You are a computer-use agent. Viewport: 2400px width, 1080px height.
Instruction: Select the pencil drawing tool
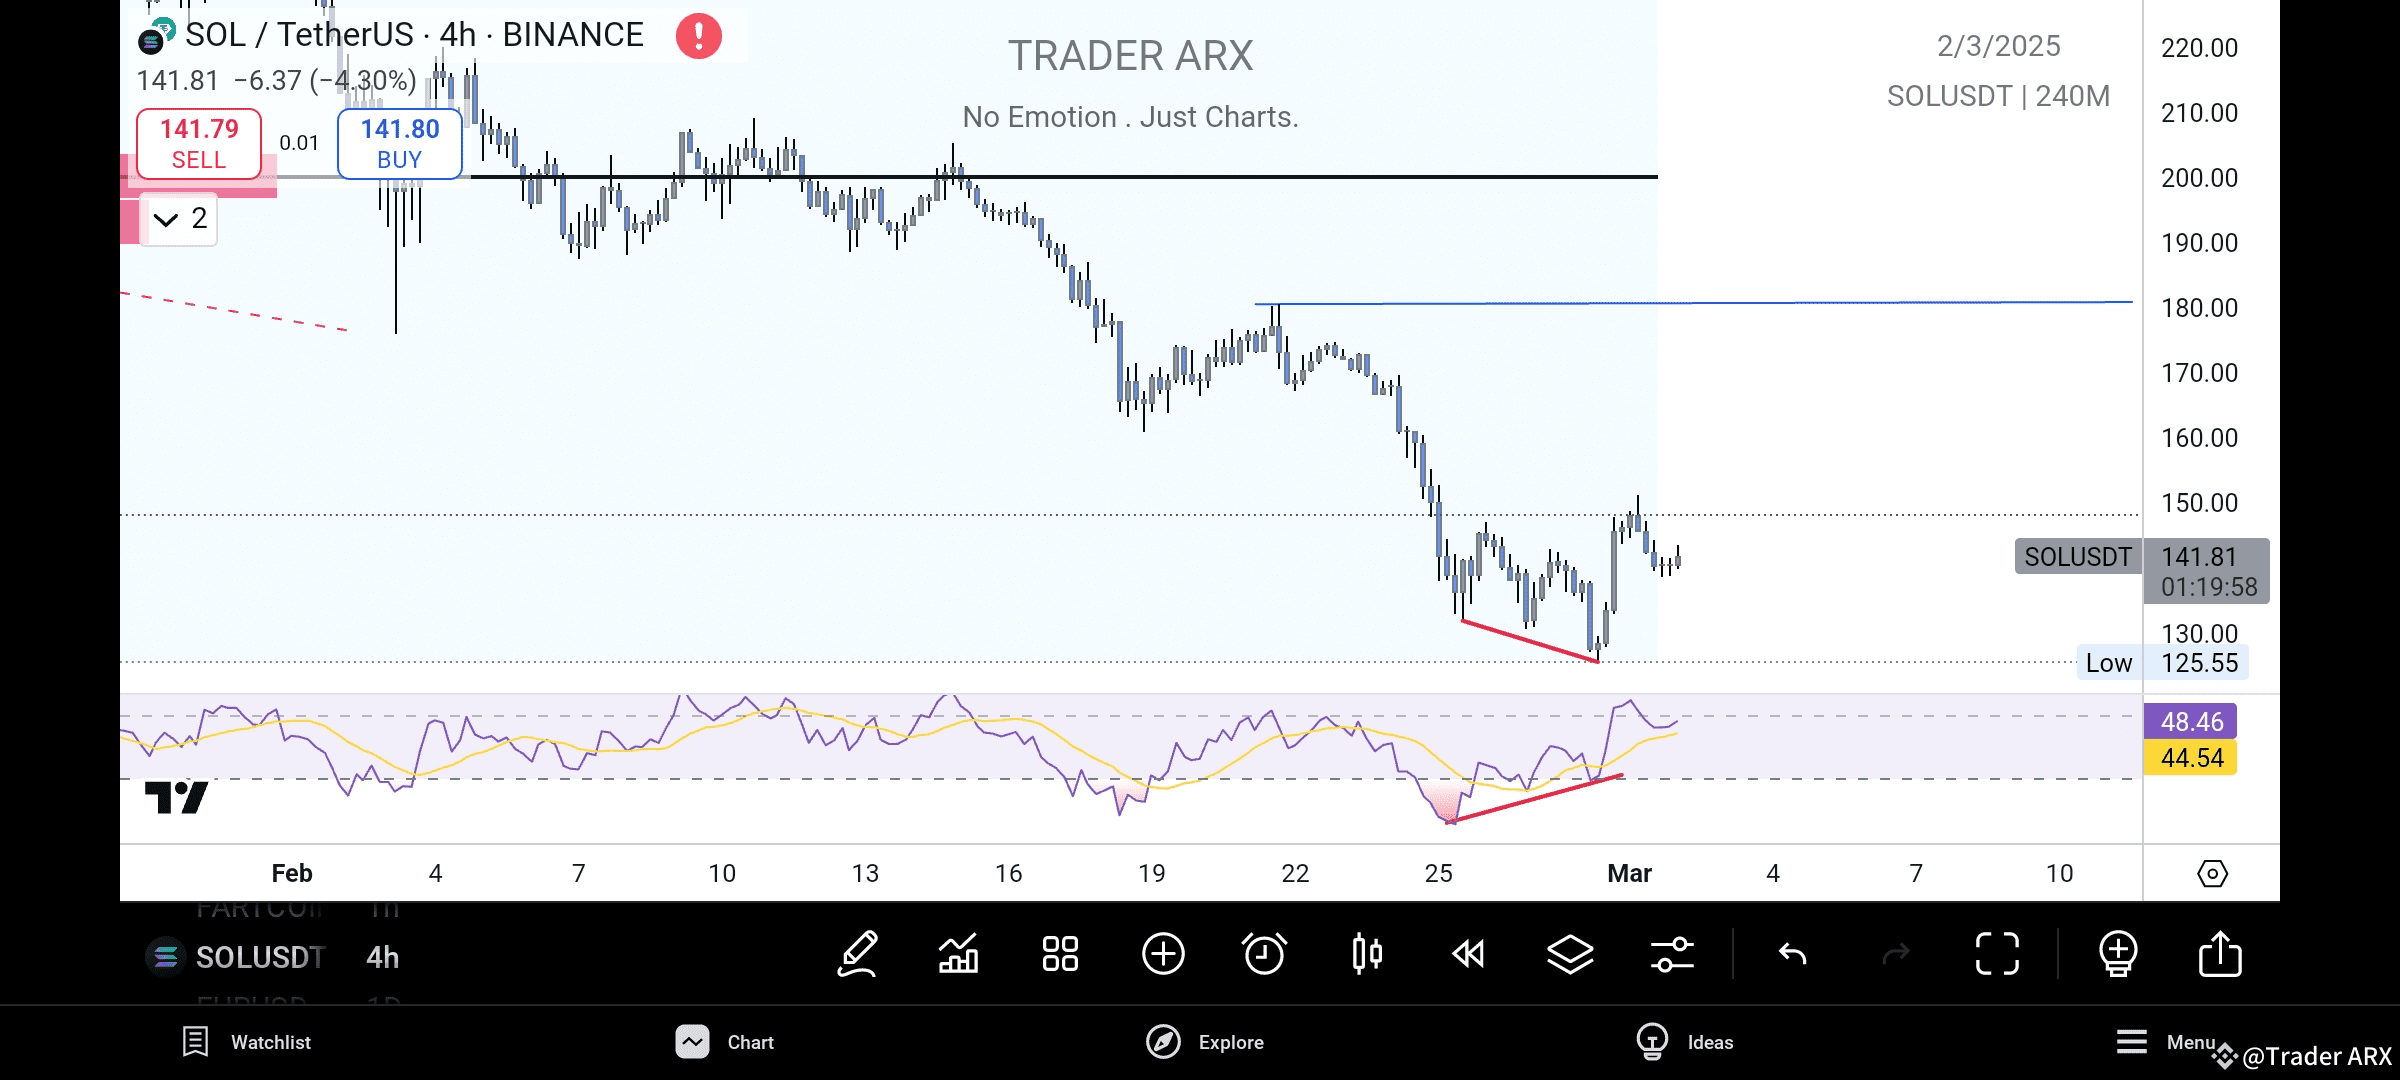(858, 954)
